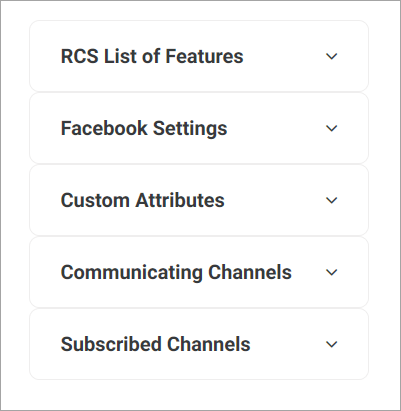Open the RCS List of Features accordion panel

coord(199,56)
